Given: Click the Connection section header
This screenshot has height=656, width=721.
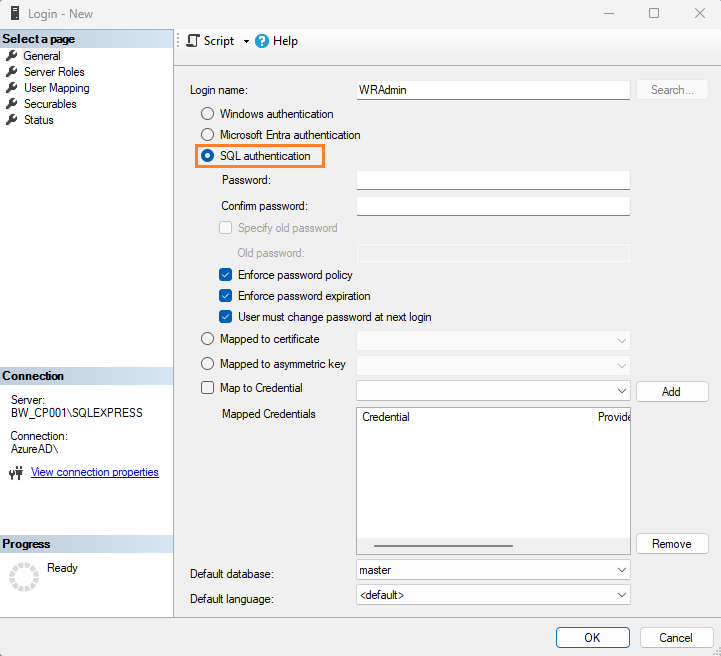Looking at the screenshot, I should (86, 376).
